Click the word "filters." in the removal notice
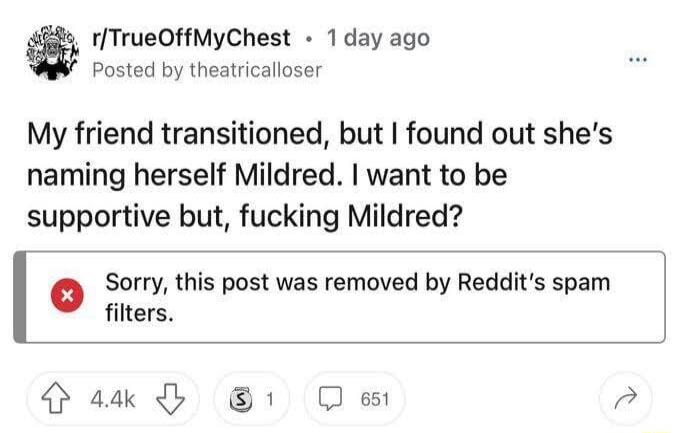This screenshot has width=679, height=433. [x=141, y=314]
